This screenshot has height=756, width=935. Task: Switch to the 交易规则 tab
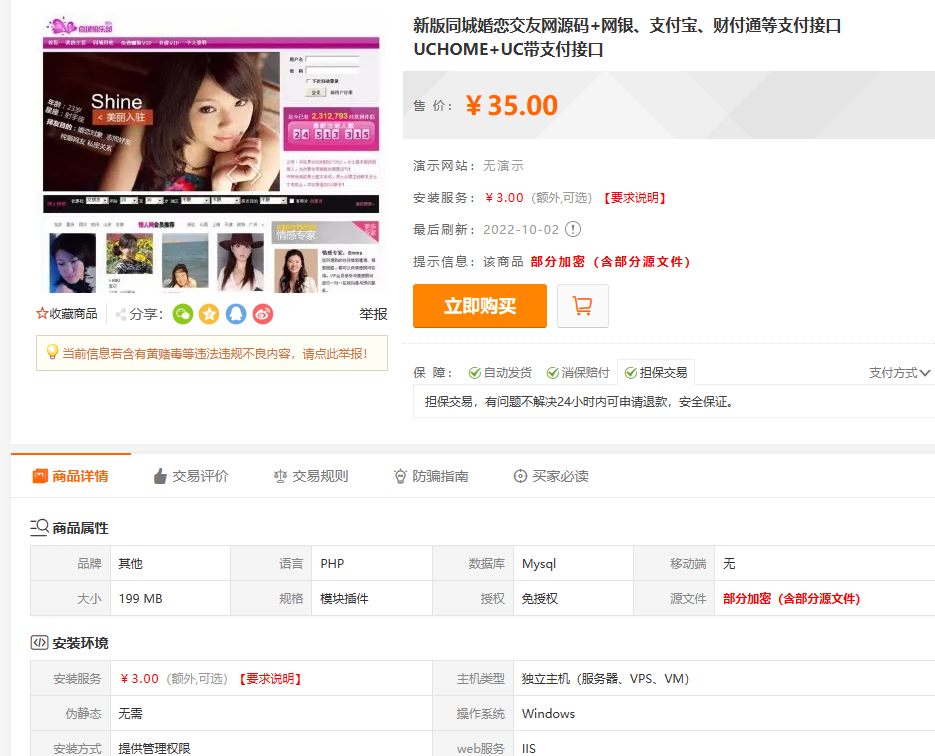311,476
